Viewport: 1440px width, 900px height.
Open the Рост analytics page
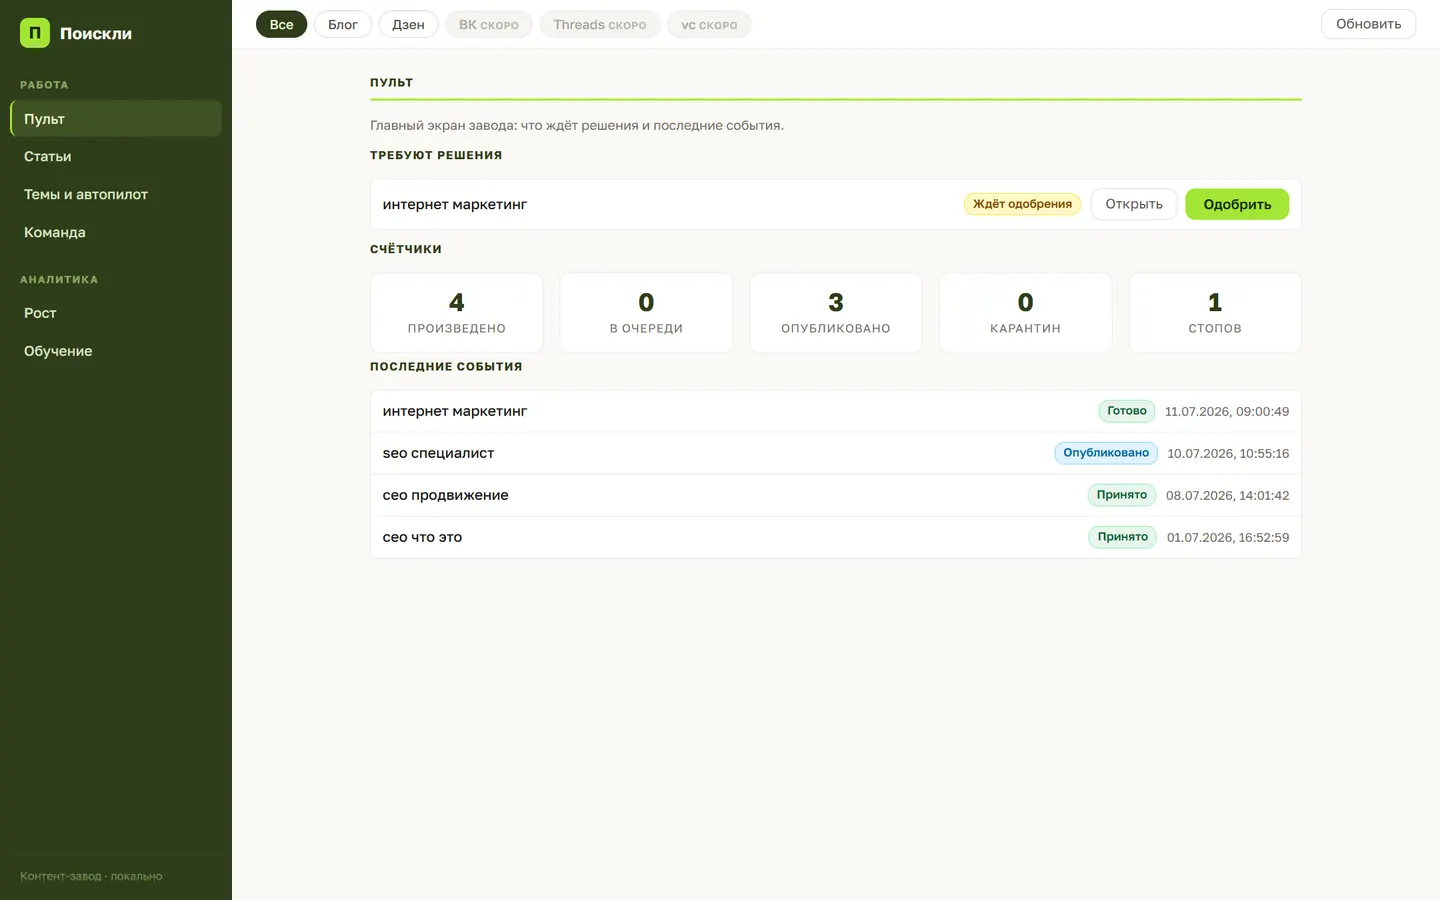tap(116, 313)
